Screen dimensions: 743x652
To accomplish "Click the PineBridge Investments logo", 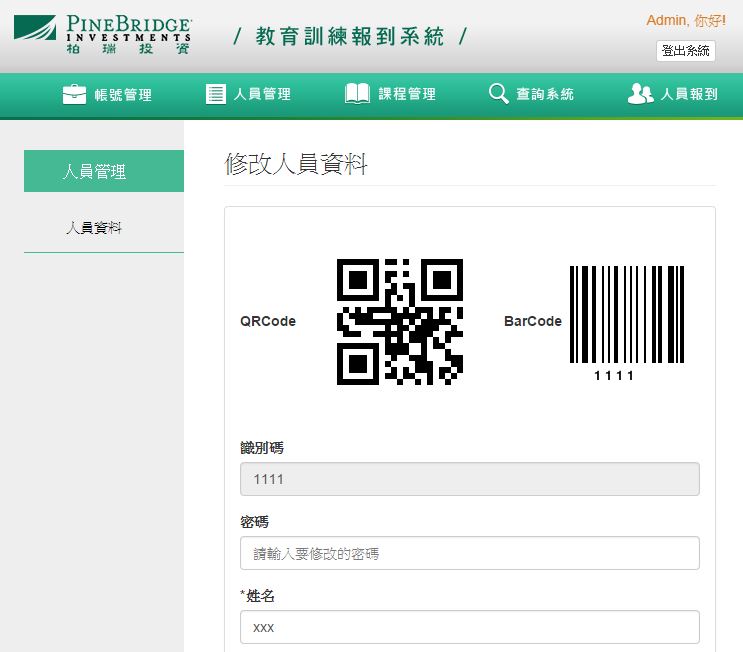I will click(102, 35).
